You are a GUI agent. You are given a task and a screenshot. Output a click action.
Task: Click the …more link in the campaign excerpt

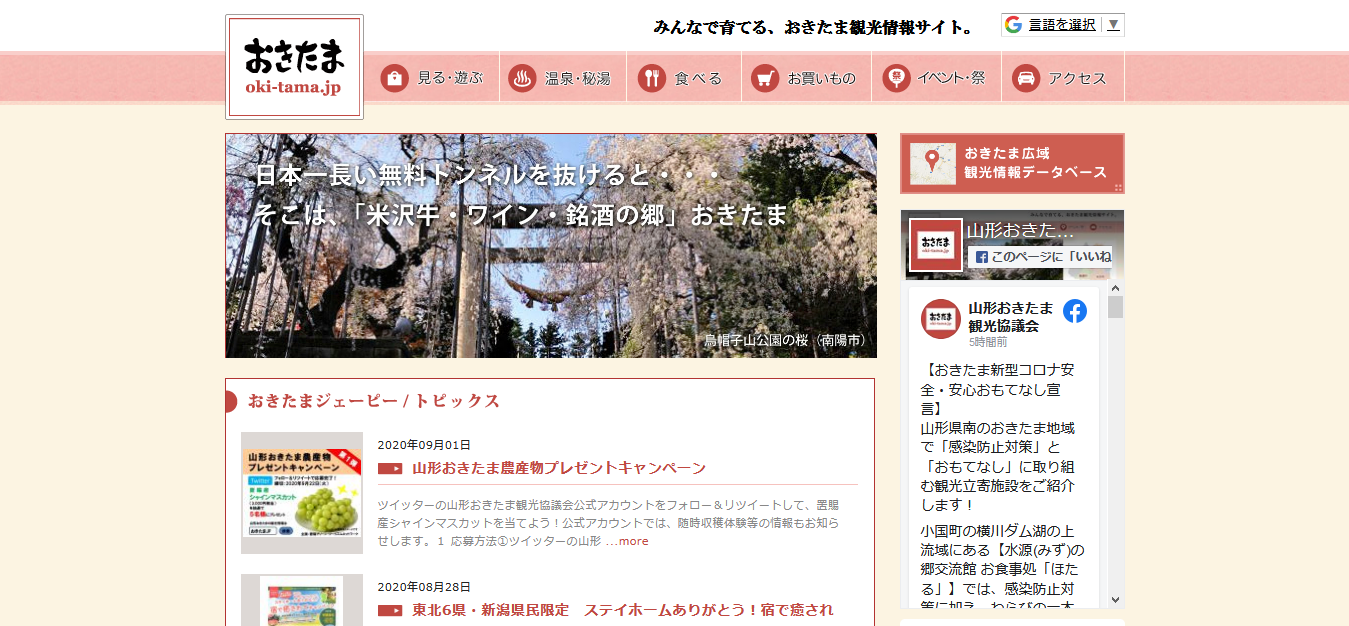coord(627,541)
